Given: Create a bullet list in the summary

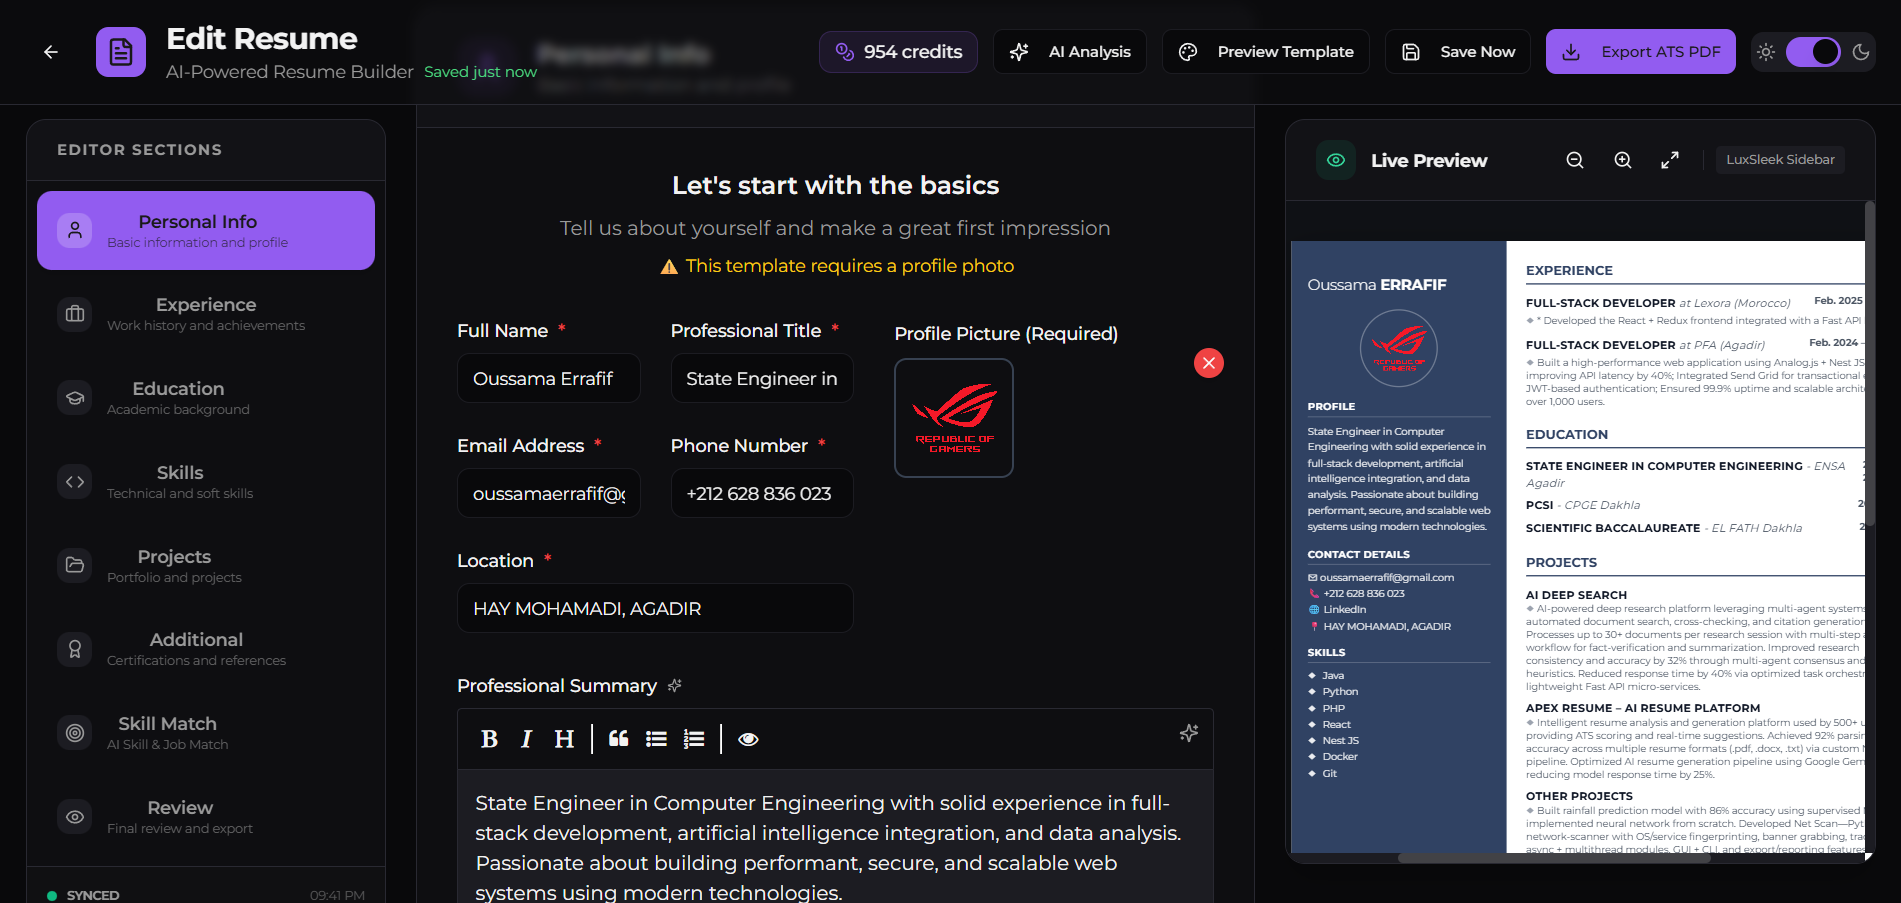Looking at the screenshot, I should coord(656,739).
